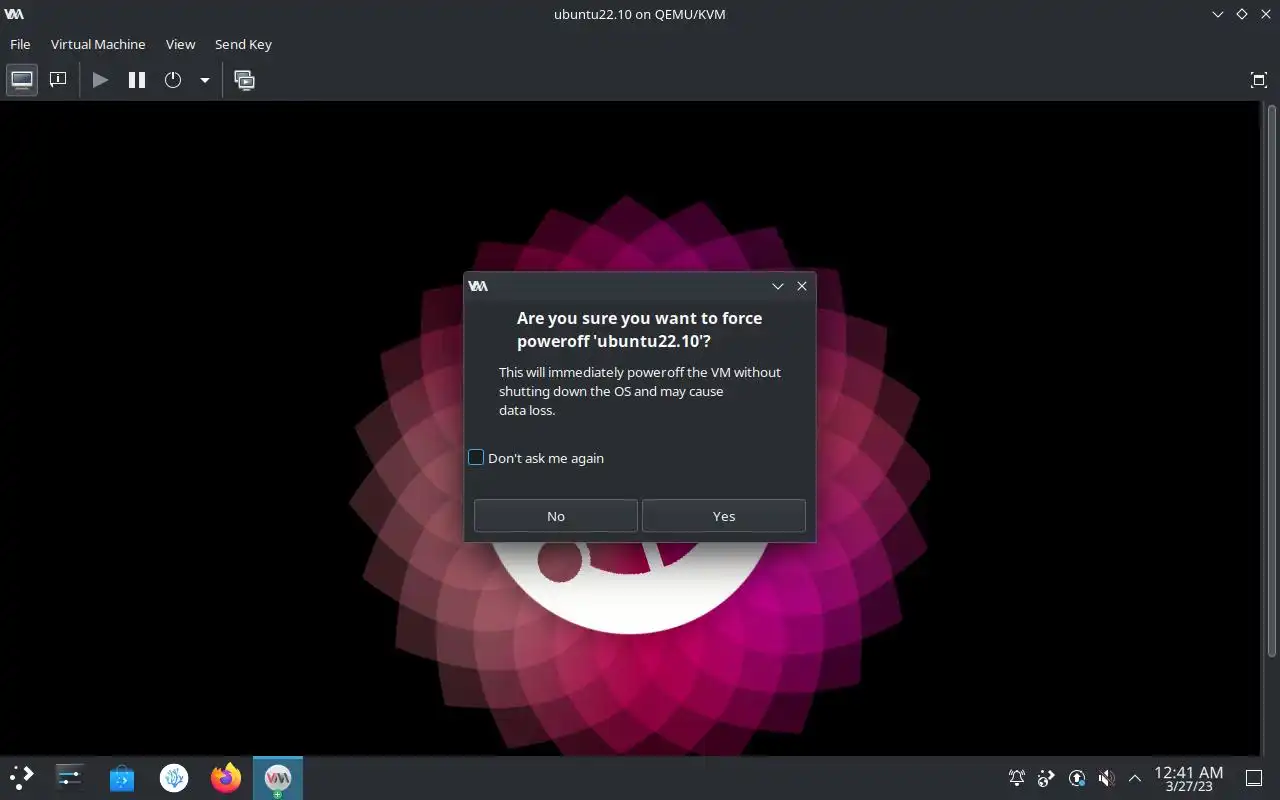Open the white round taskbar application
This screenshot has height=800, width=1280.
174,777
